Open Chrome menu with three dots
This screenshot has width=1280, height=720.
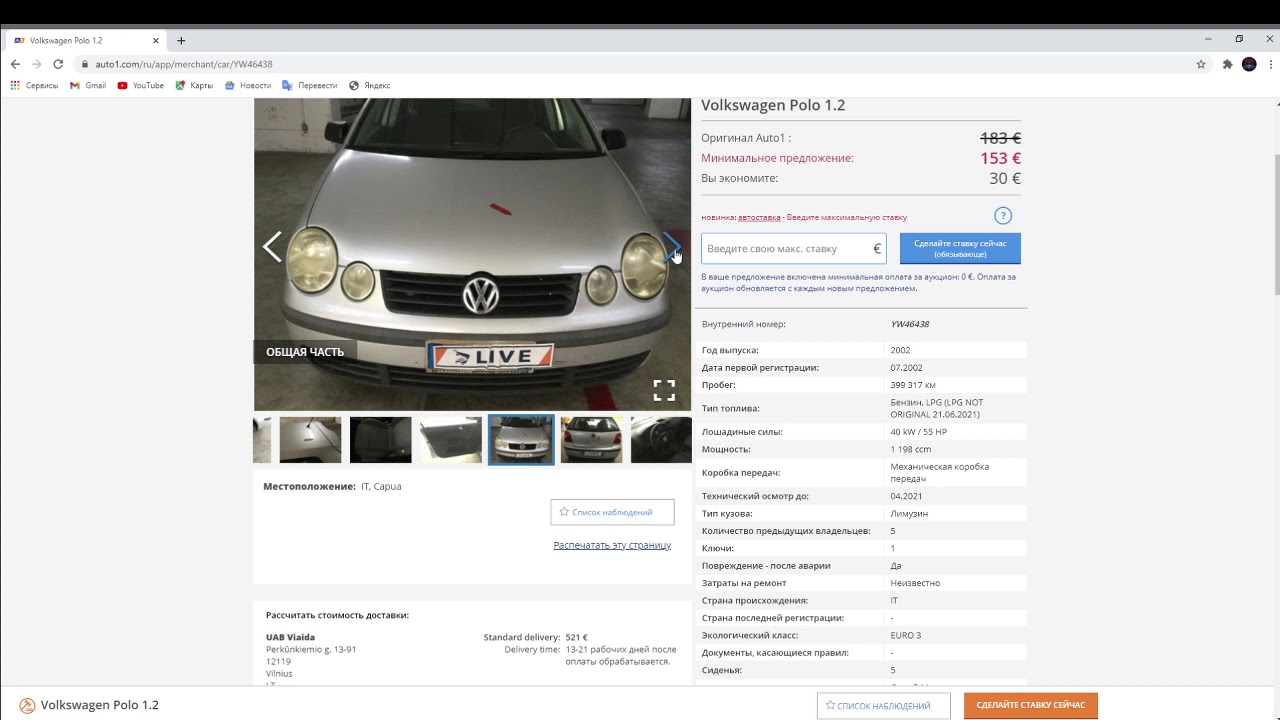click(1268, 64)
